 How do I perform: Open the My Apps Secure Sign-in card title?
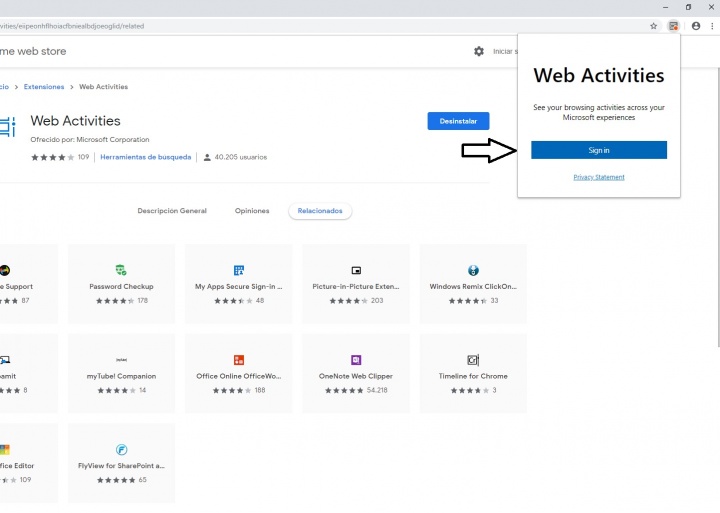pos(239,286)
